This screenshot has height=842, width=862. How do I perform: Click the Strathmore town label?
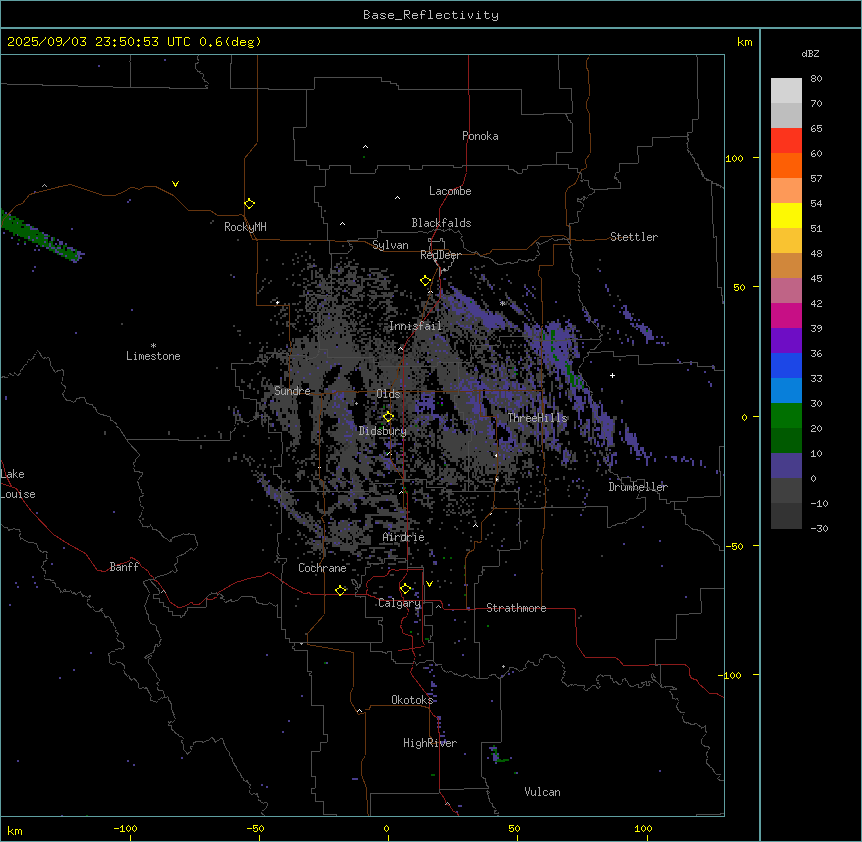tap(516, 608)
